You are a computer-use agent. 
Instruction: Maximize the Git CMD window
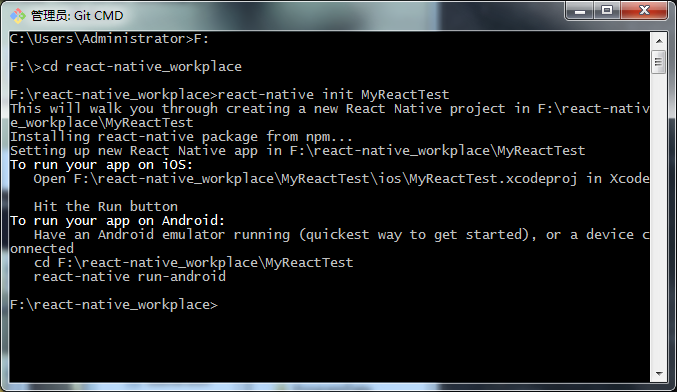[x=607, y=11]
